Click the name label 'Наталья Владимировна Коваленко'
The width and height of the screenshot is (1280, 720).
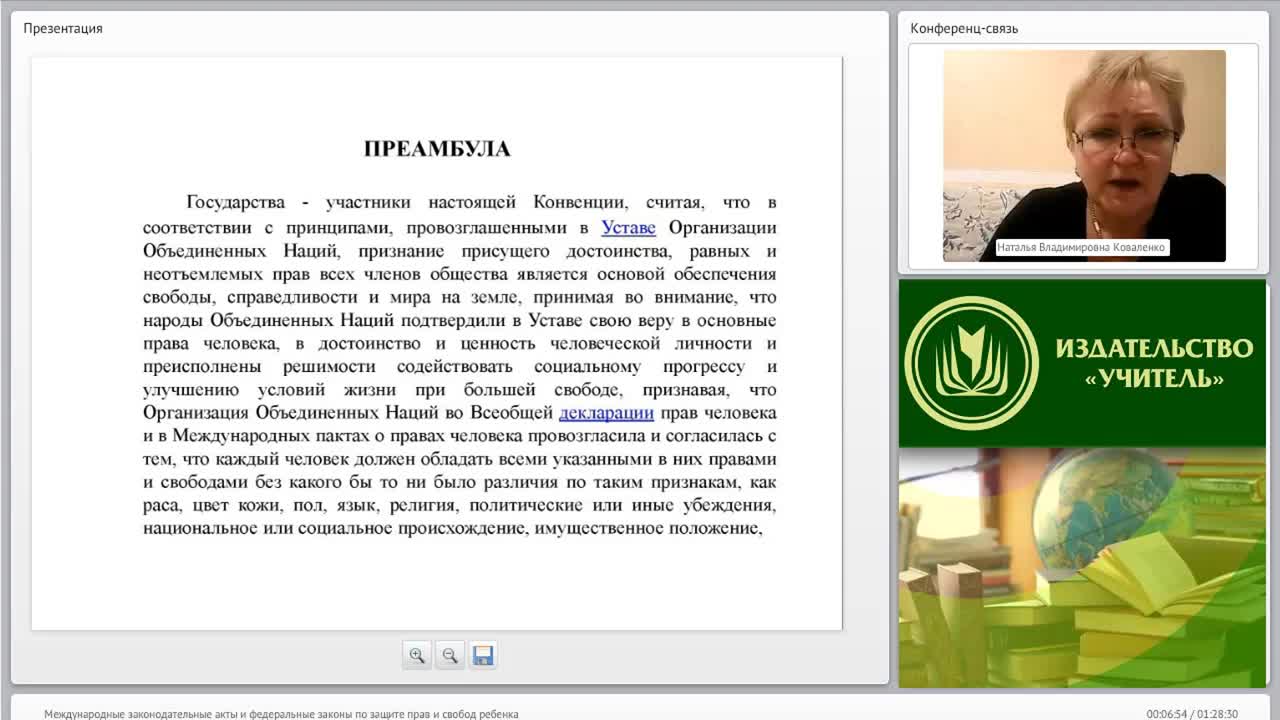[1082, 247]
